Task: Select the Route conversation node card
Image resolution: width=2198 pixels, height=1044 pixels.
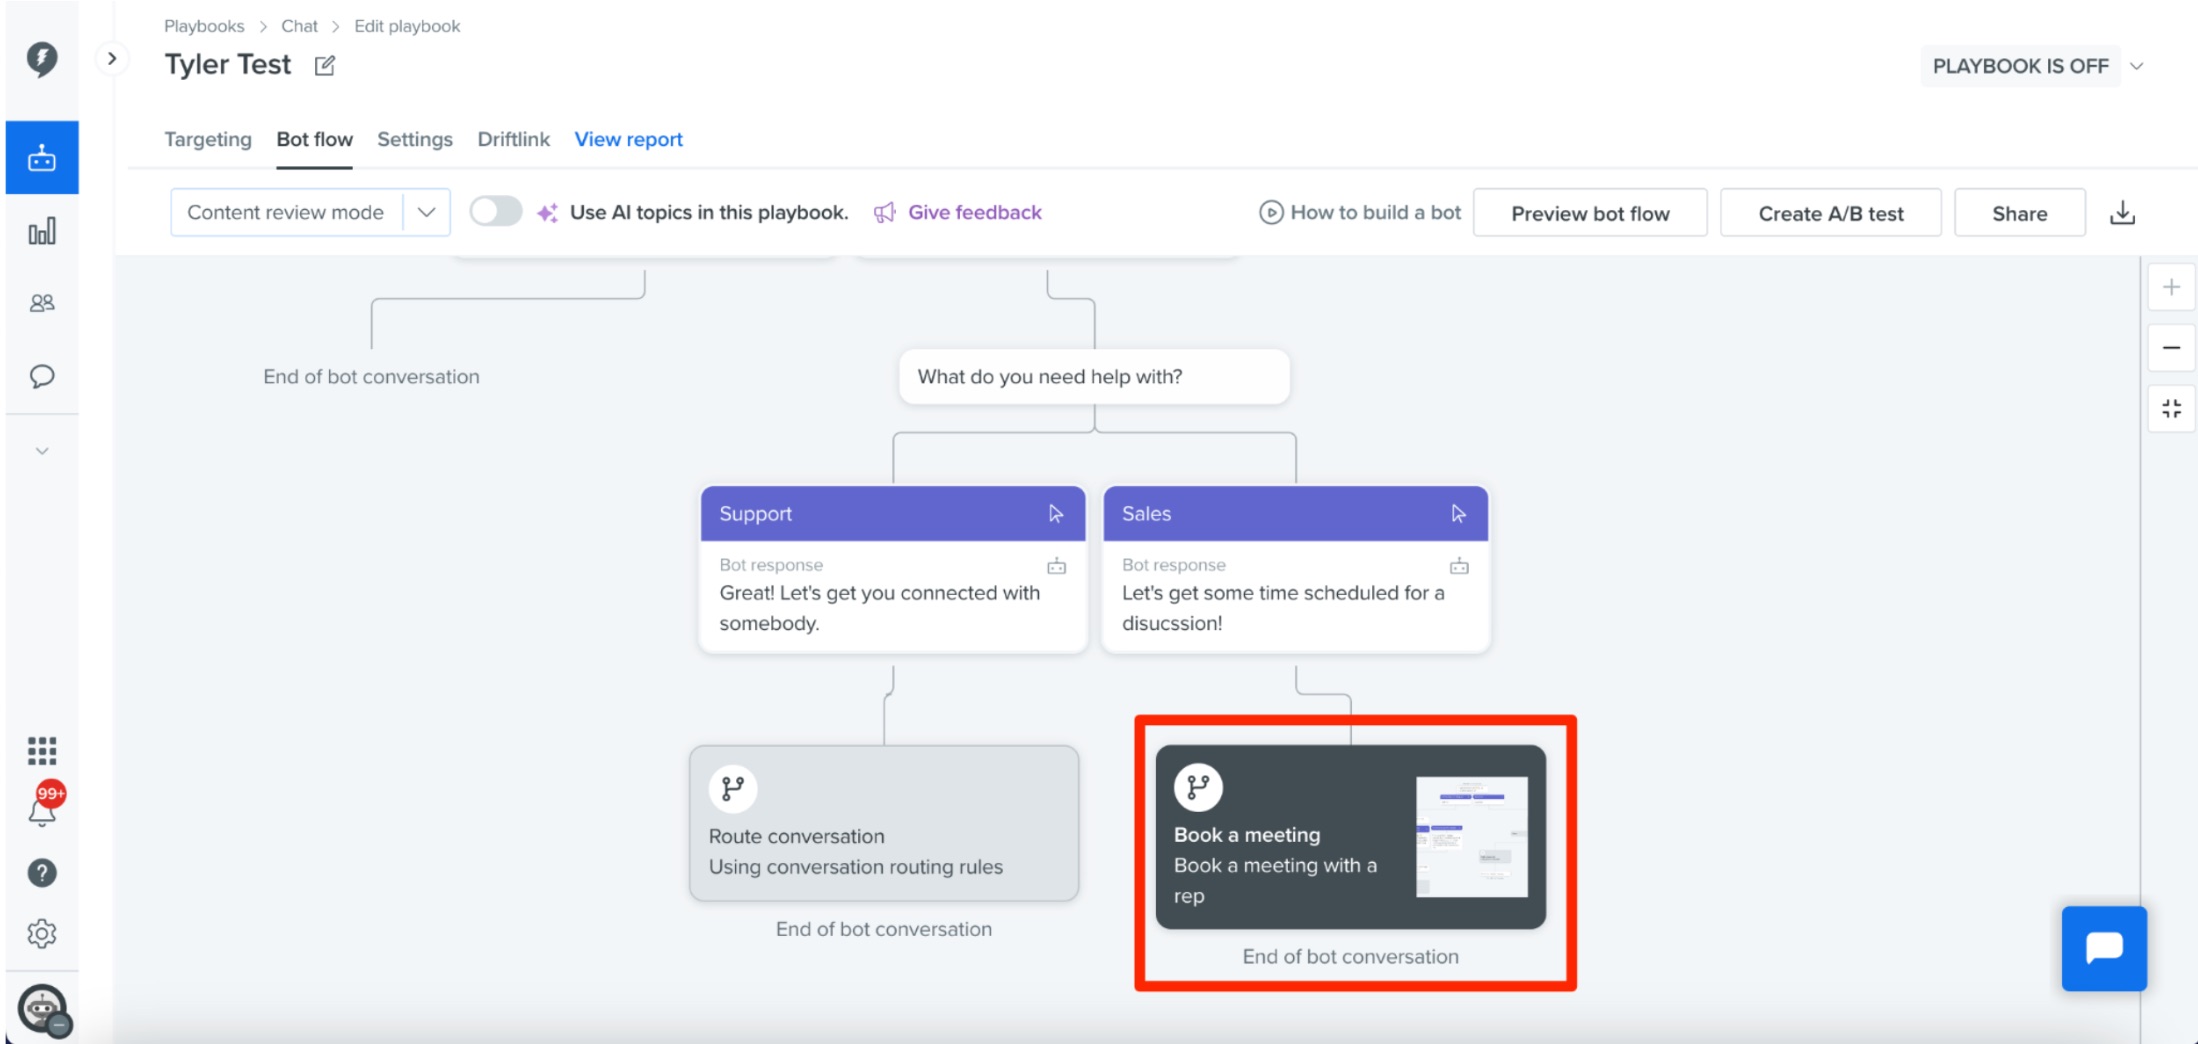Action: click(884, 823)
